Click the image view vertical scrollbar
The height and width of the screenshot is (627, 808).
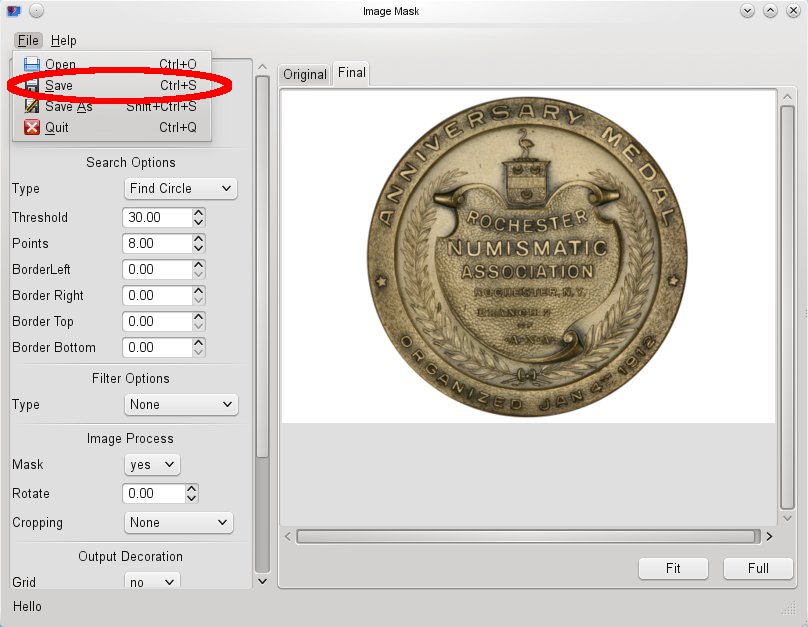click(x=787, y=307)
